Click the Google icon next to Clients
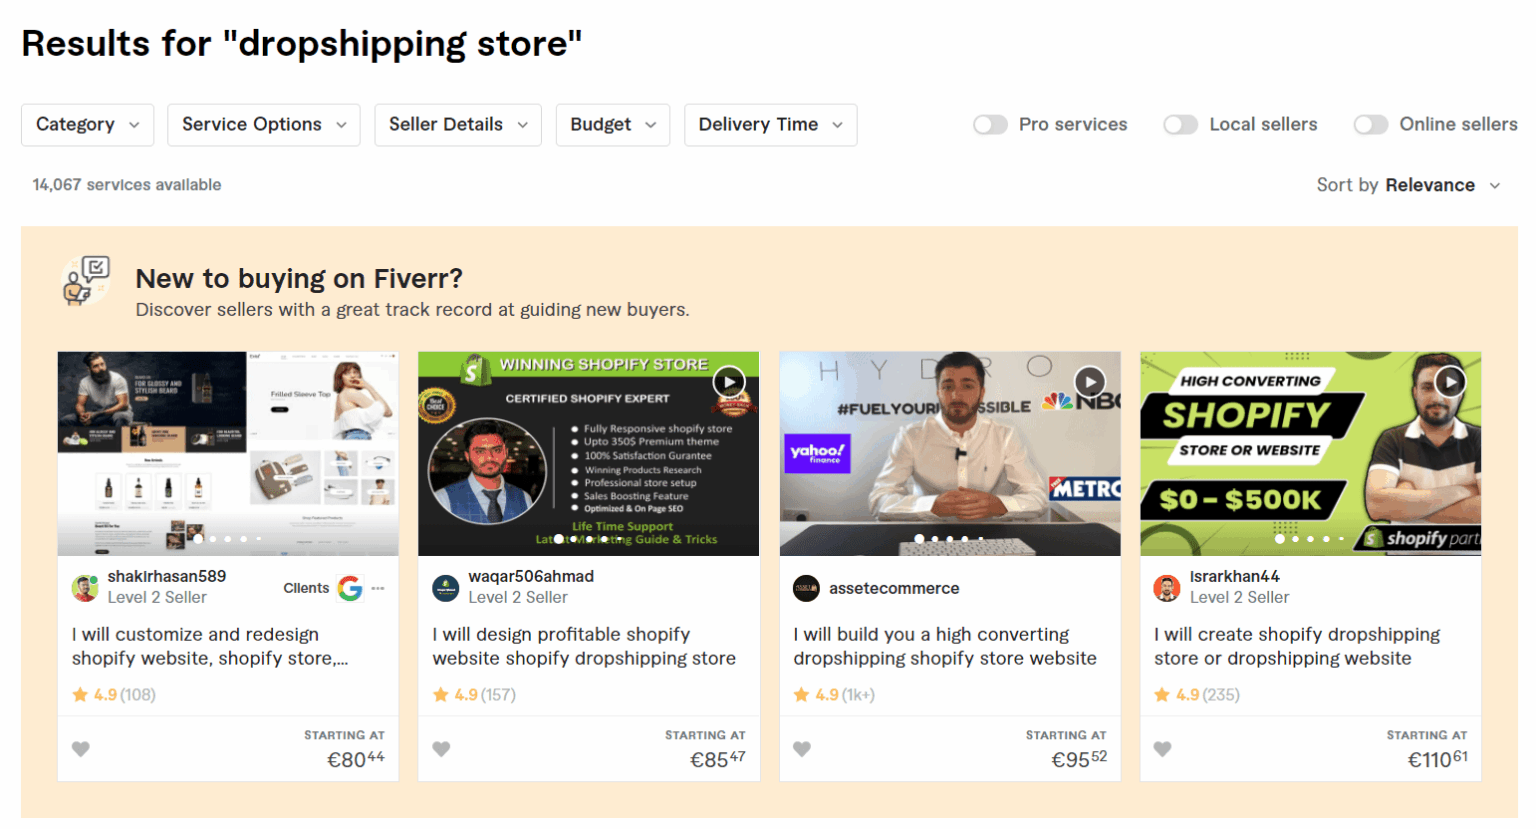 (351, 588)
